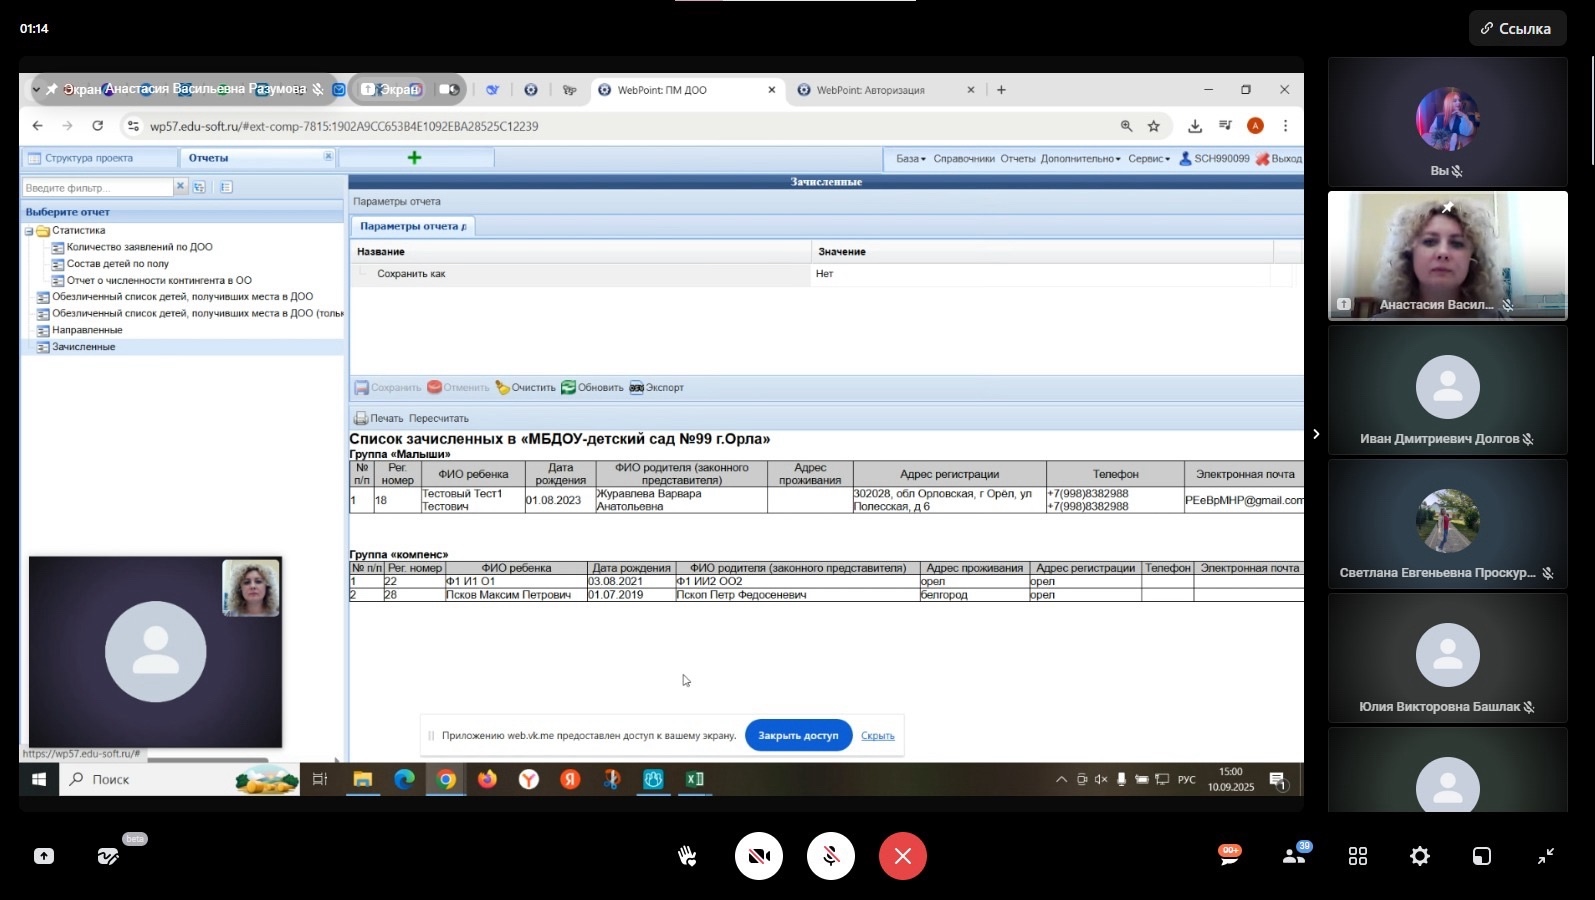Open the participants list icon
The height and width of the screenshot is (900, 1595).
1294,855
